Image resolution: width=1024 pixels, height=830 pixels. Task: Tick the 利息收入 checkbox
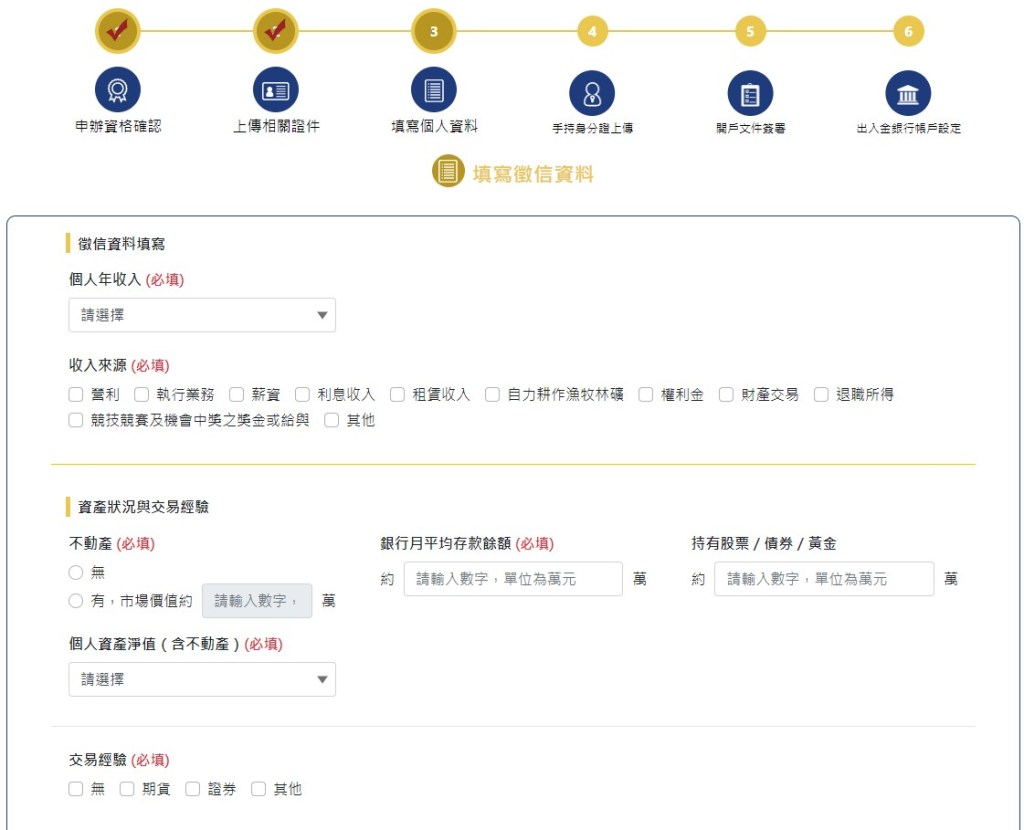tap(302, 395)
